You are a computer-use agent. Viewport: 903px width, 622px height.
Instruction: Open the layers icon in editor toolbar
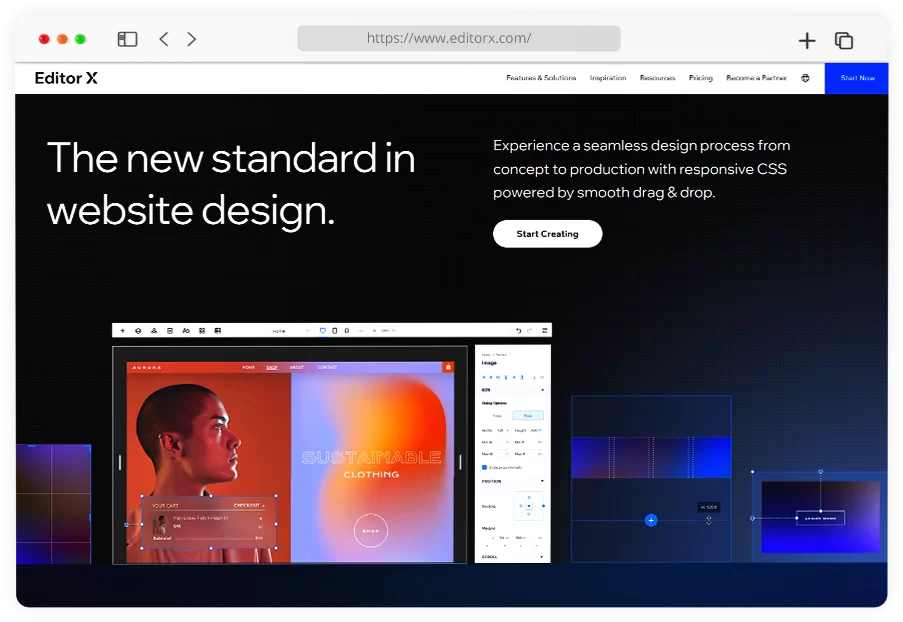tap(138, 331)
